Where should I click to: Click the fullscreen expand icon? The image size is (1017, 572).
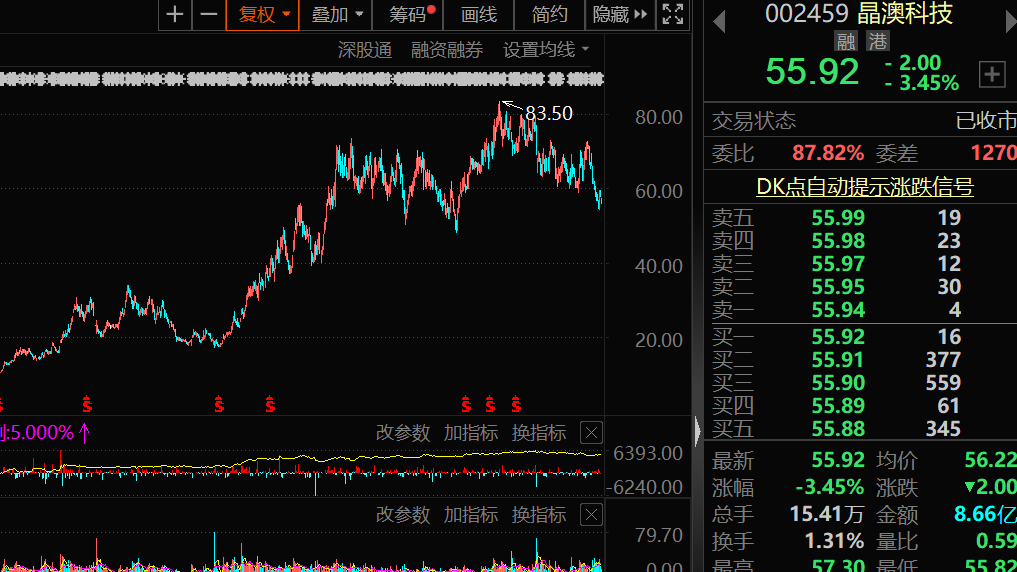[x=673, y=15]
